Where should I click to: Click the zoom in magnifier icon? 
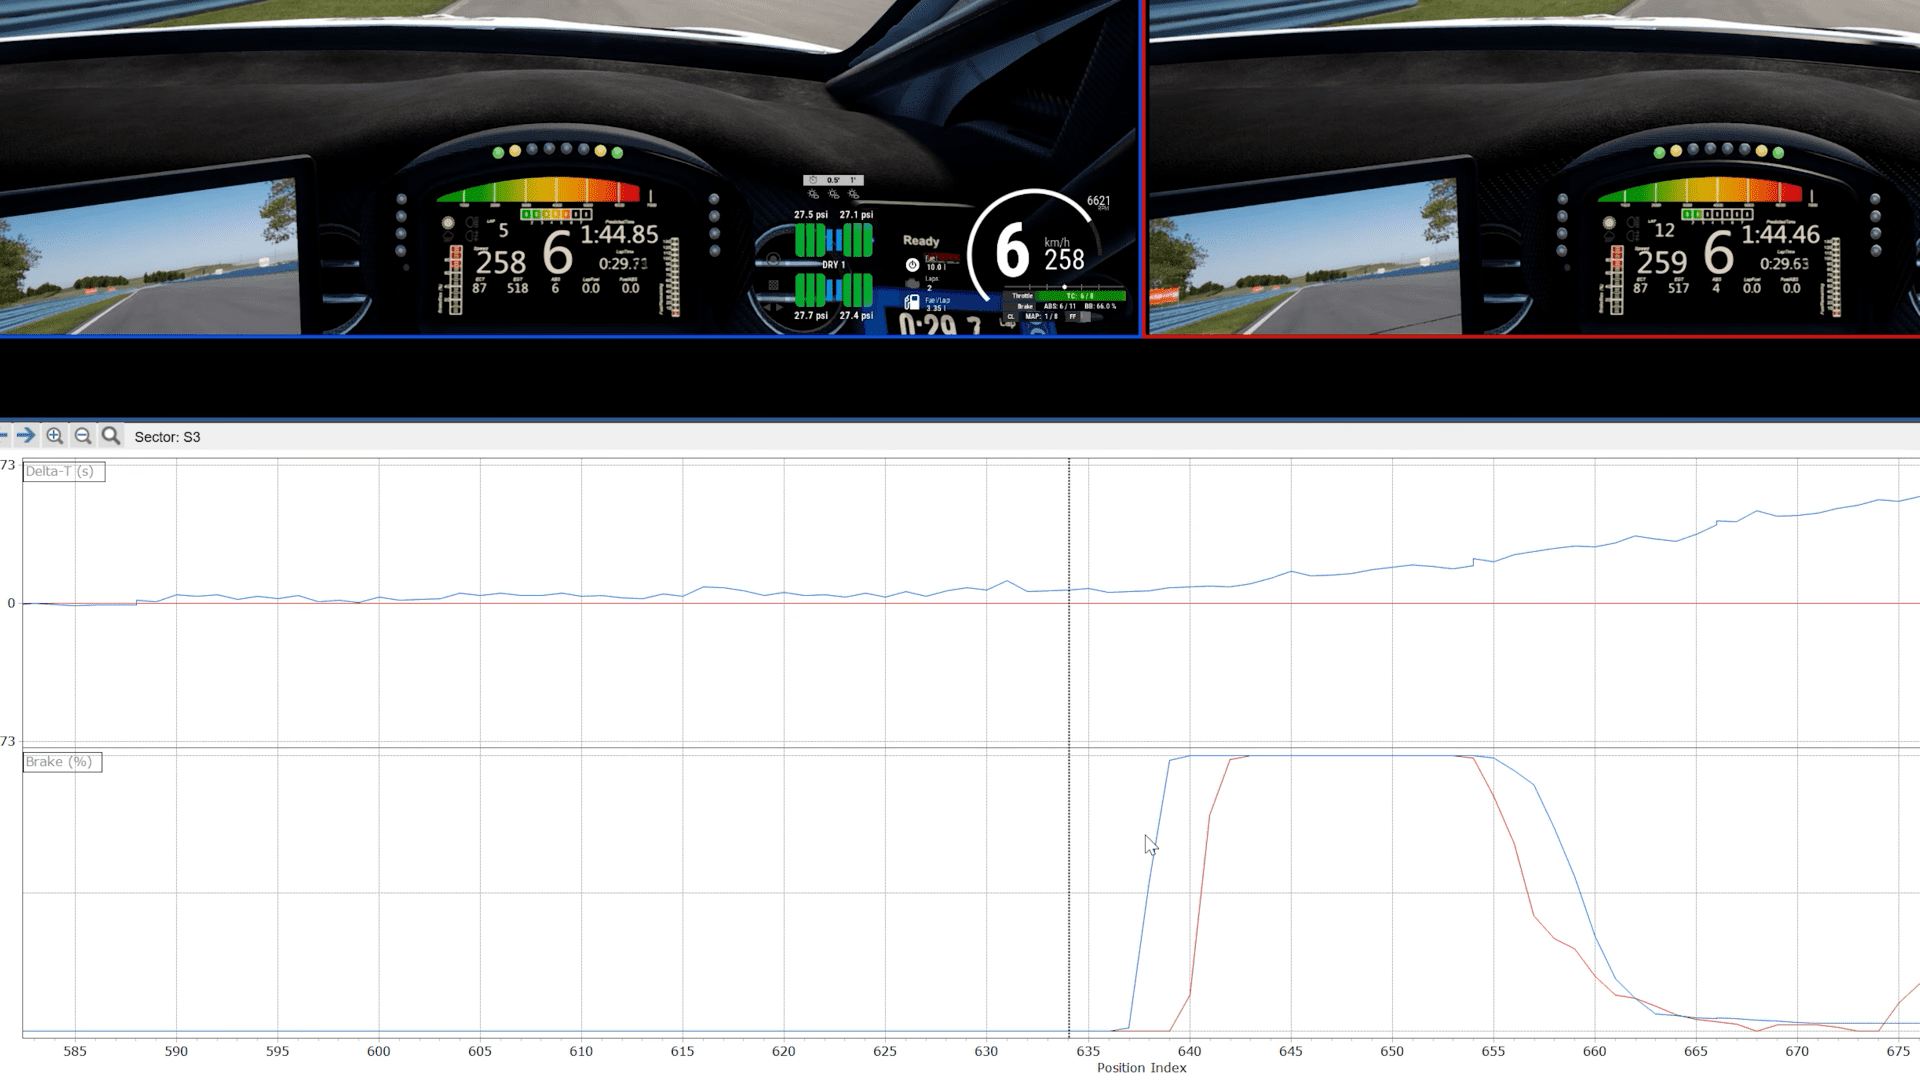coord(55,436)
